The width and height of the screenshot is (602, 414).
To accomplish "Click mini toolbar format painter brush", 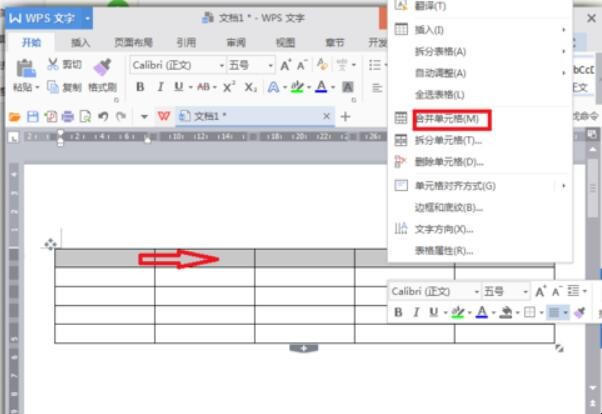I will pos(580,312).
